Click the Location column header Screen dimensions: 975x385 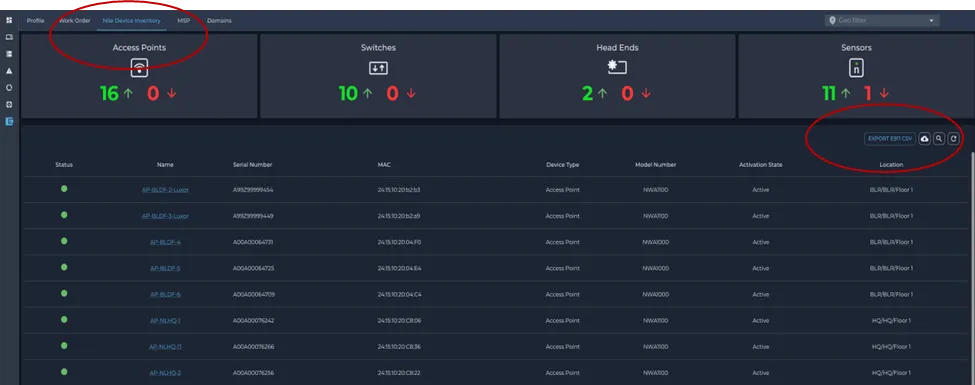(x=891, y=165)
